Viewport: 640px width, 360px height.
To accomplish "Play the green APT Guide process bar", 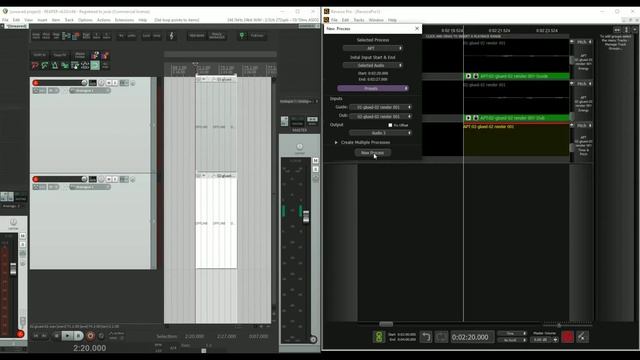I will 468,76.
